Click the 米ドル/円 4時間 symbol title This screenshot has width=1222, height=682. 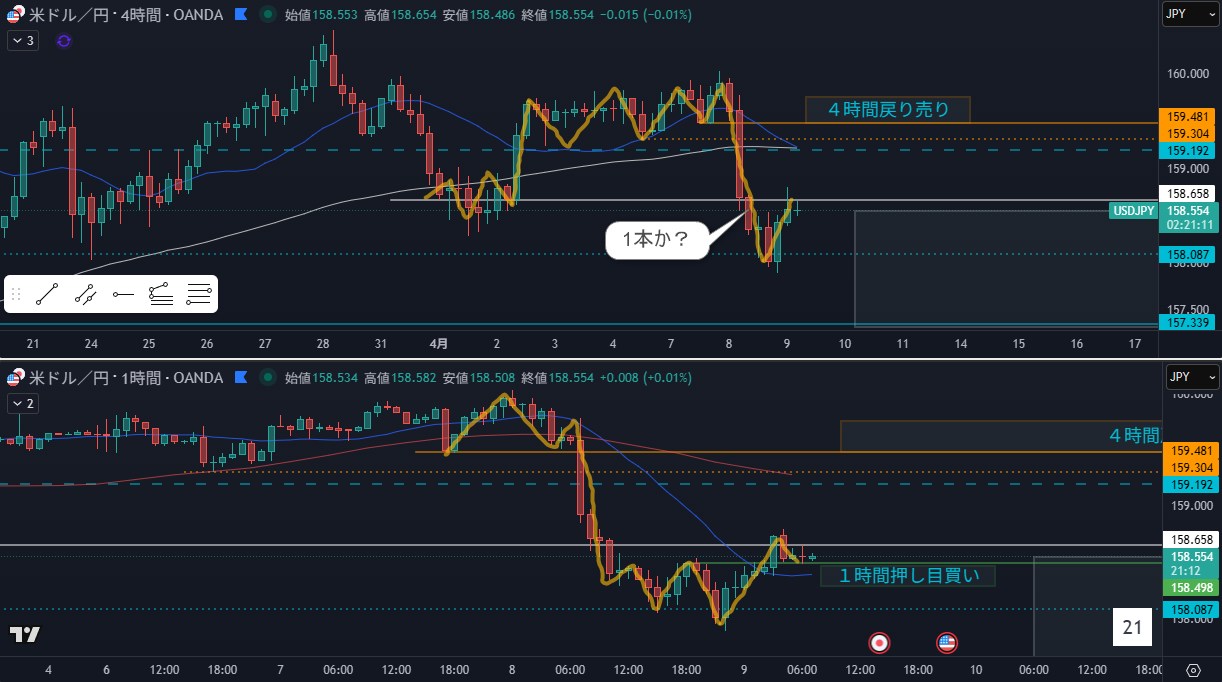pyautogui.click(x=125, y=15)
